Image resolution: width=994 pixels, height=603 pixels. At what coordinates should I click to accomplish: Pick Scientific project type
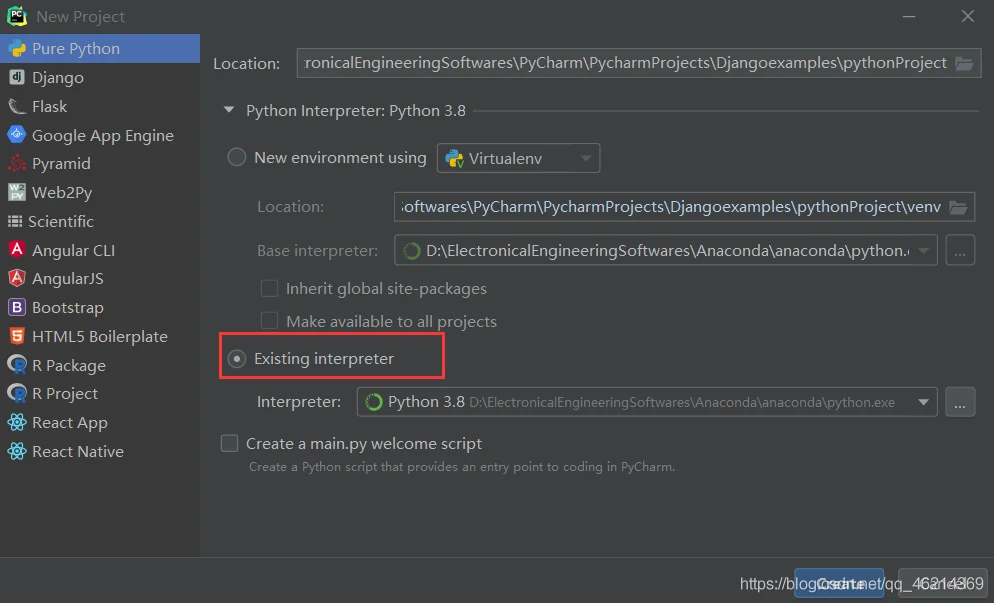(x=100, y=221)
